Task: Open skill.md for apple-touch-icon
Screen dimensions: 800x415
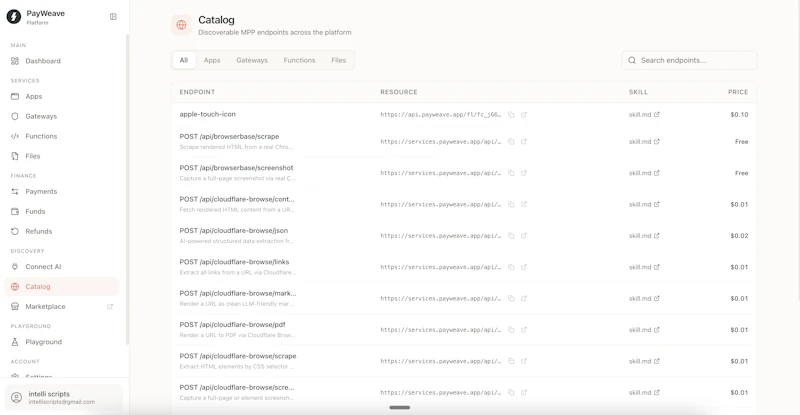Action: coord(644,115)
